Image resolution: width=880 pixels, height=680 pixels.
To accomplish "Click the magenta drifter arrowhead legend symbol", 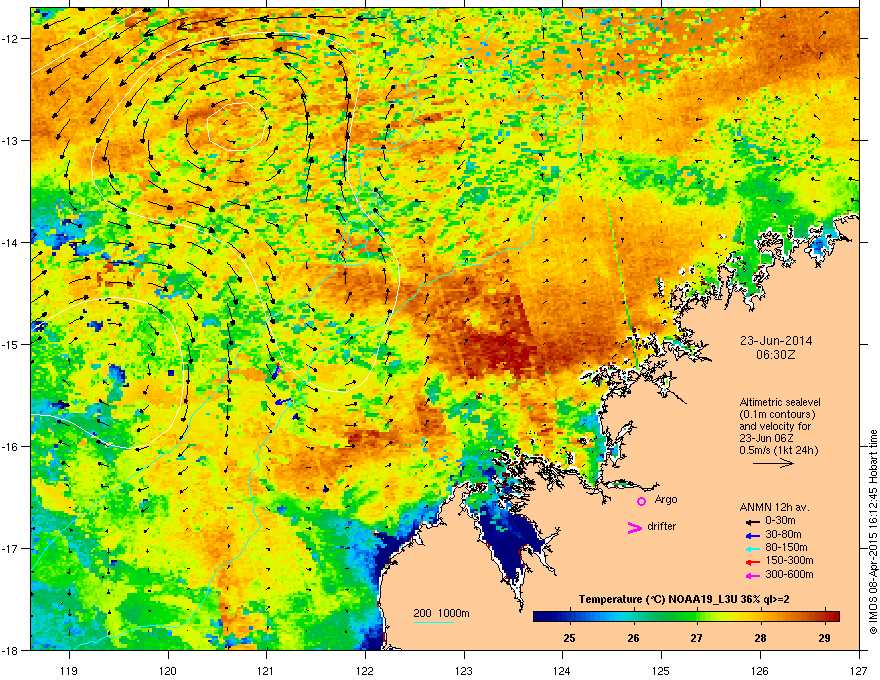I will tap(634, 527).
